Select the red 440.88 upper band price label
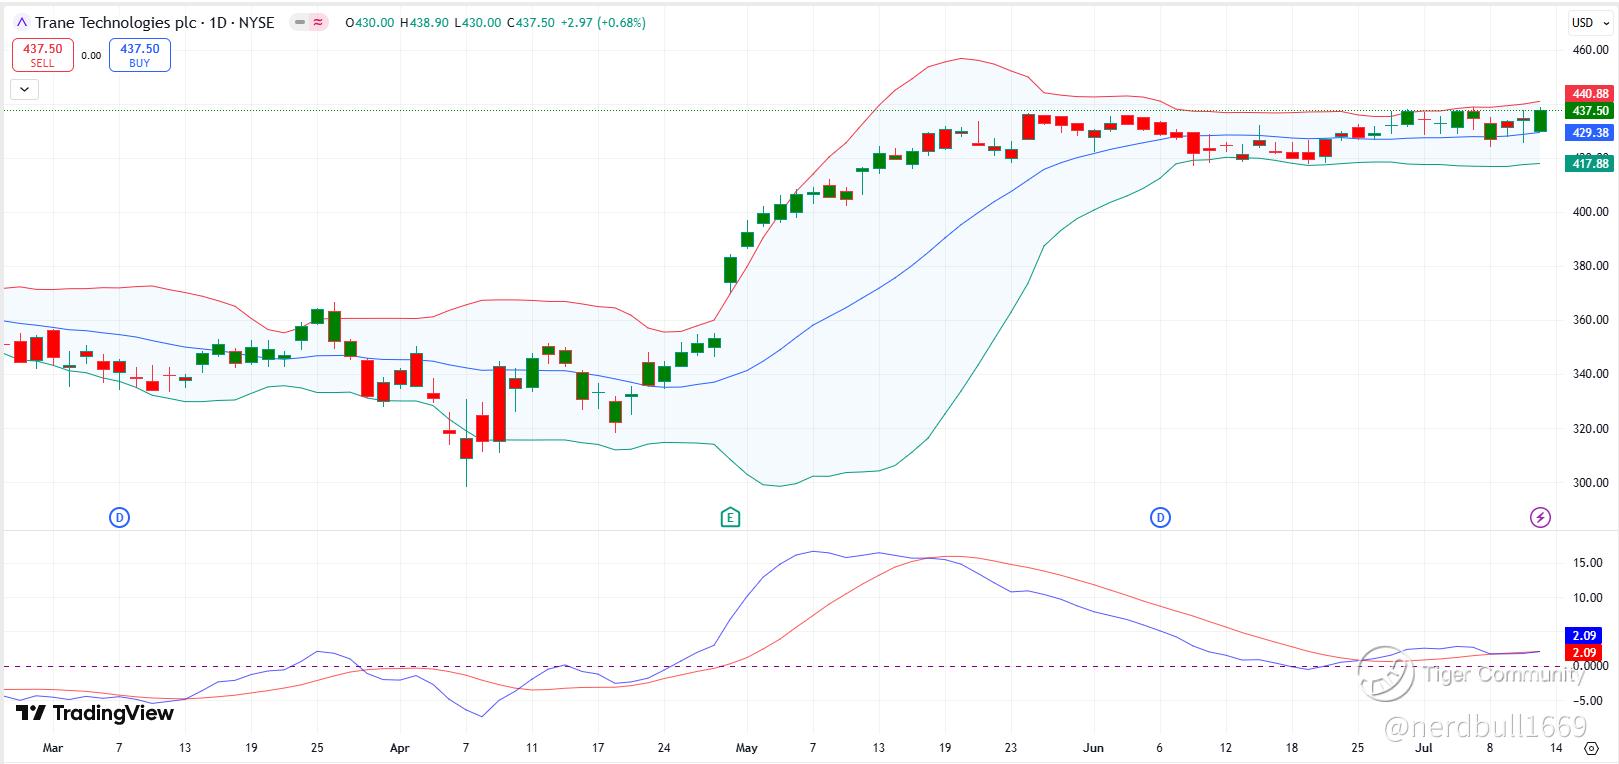 (1590, 94)
